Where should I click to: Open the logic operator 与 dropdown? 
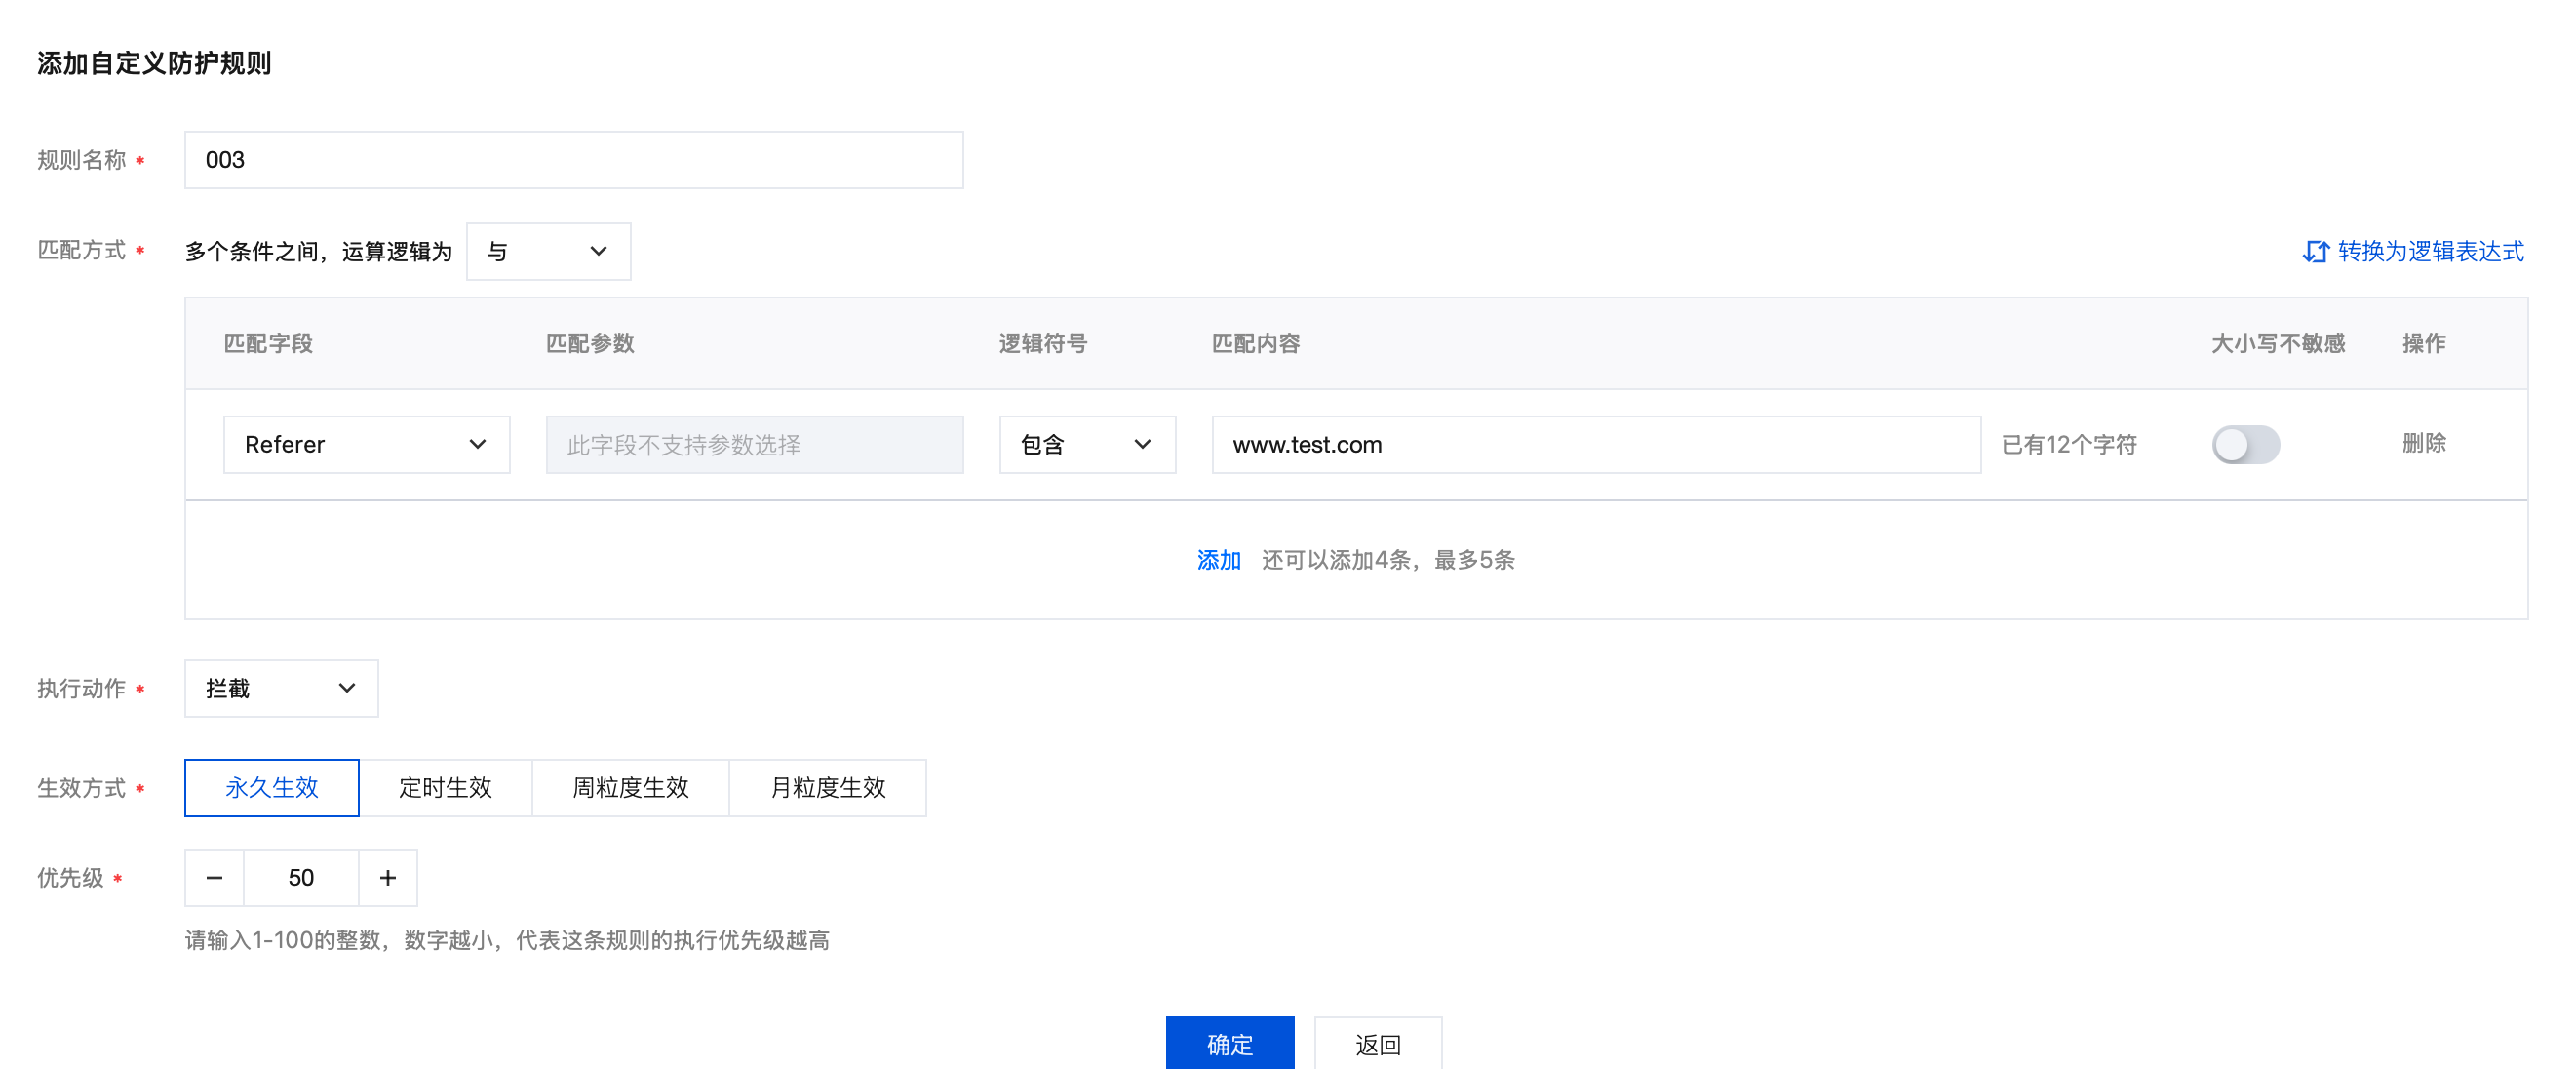(548, 251)
